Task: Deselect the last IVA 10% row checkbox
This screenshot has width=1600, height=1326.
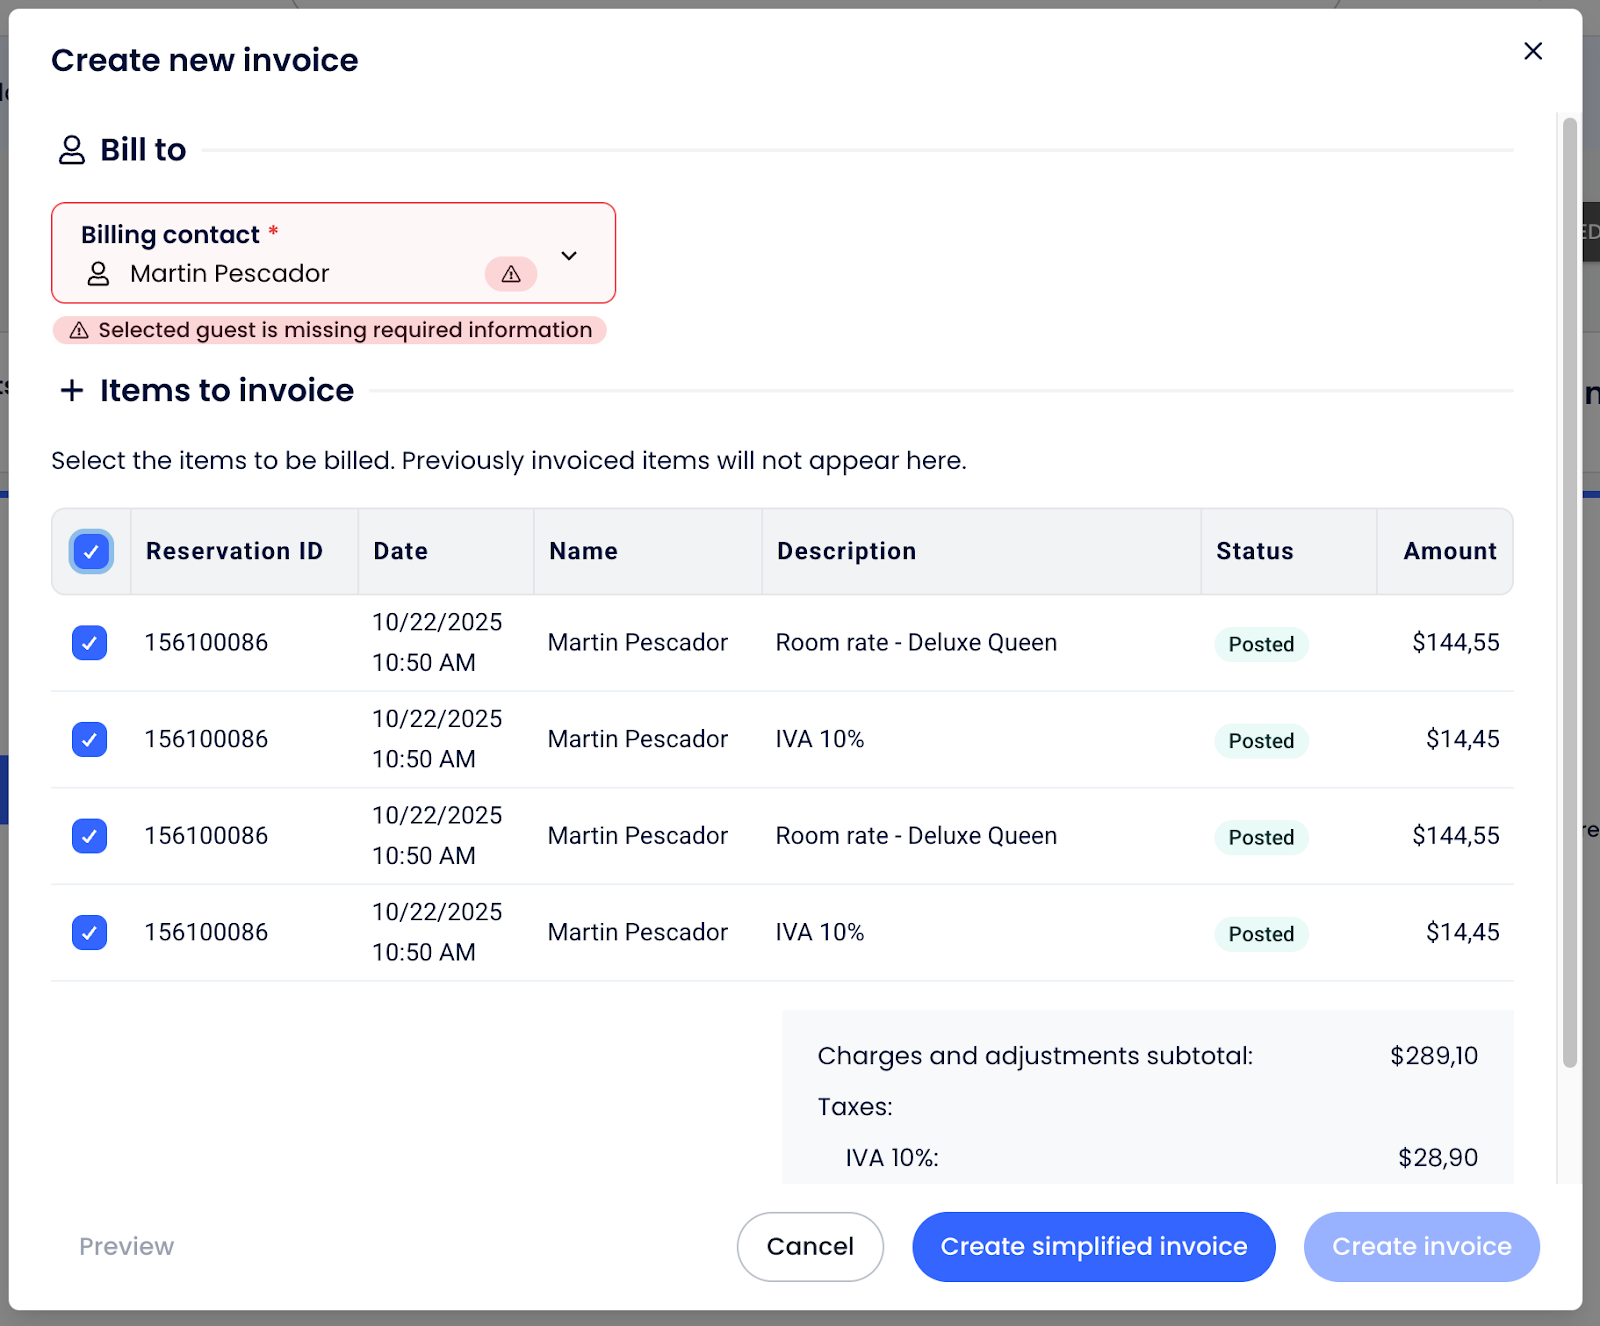Action: (x=90, y=933)
